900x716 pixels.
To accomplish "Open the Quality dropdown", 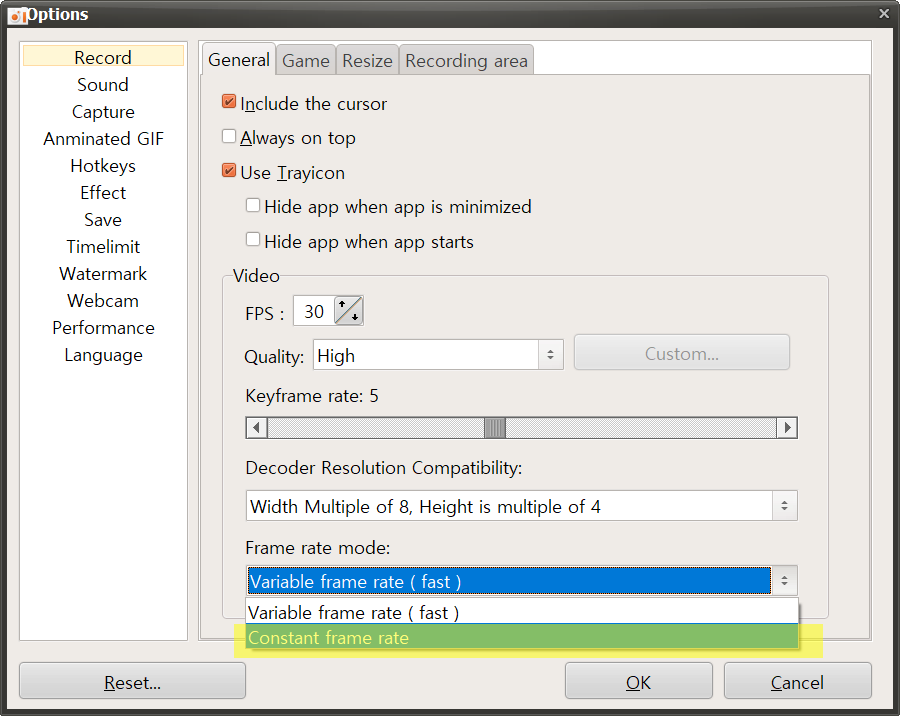I will [549, 354].
